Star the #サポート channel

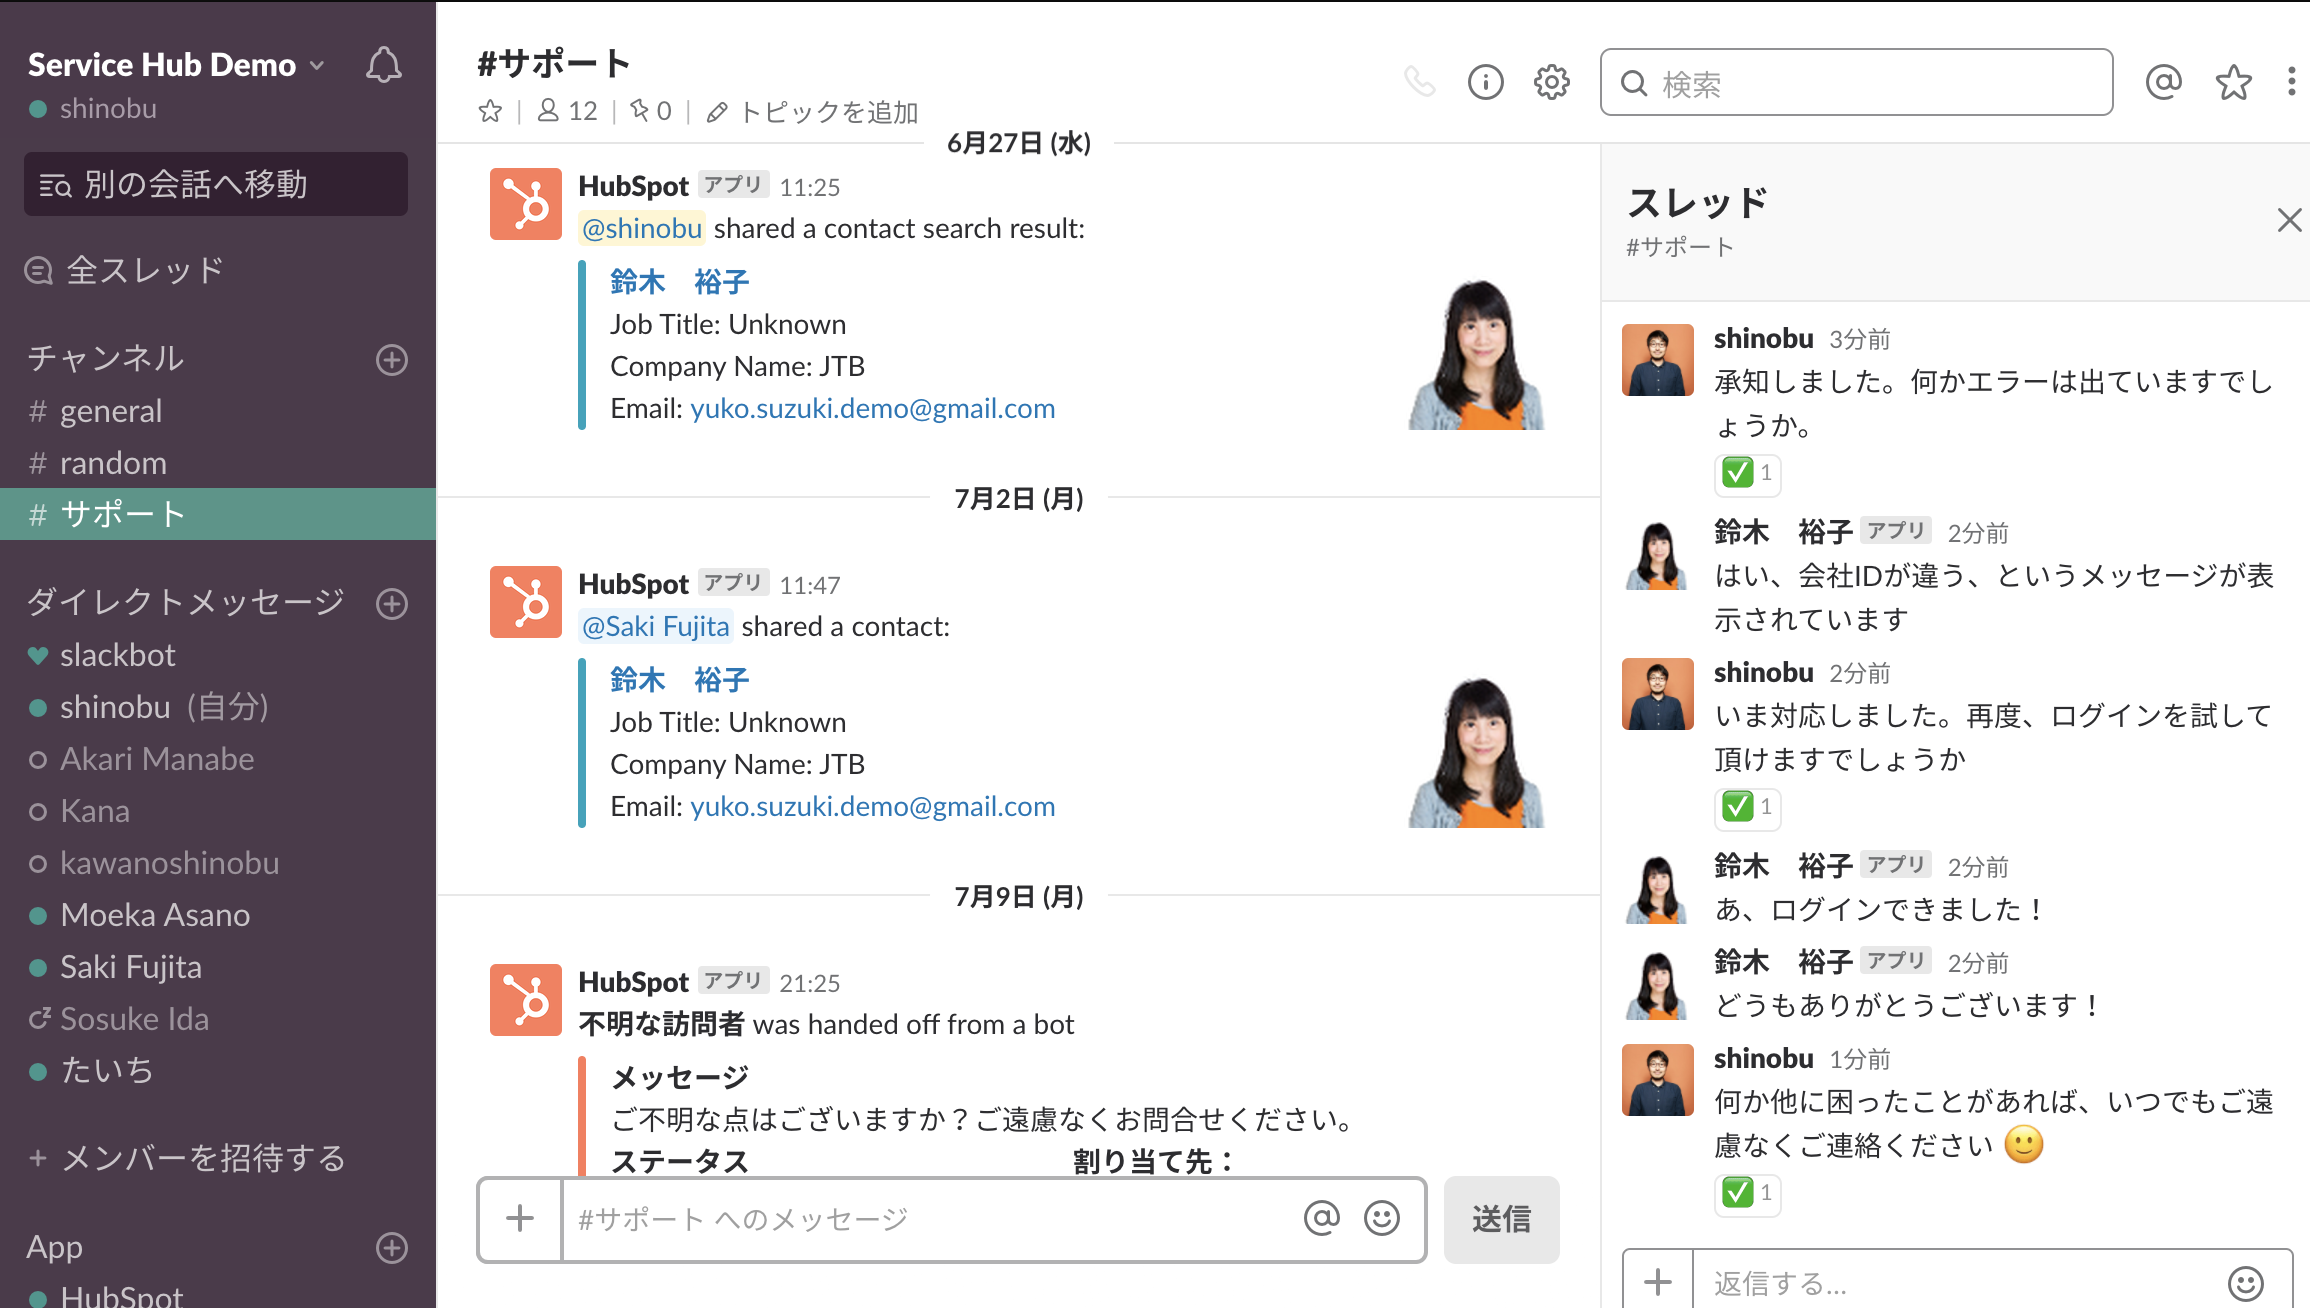tap(490, 111)
